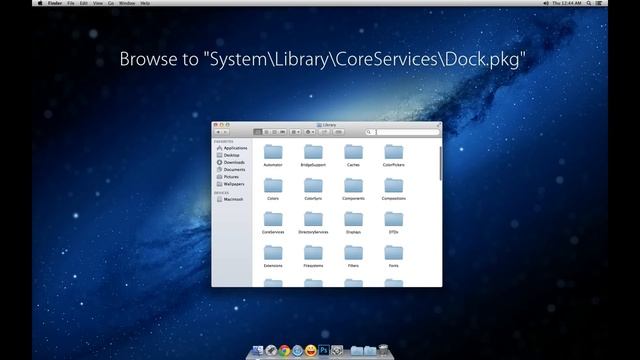Screen dimensions: 640x360
Task: Open the Colors folder
Action: click(x=273, y=186)
